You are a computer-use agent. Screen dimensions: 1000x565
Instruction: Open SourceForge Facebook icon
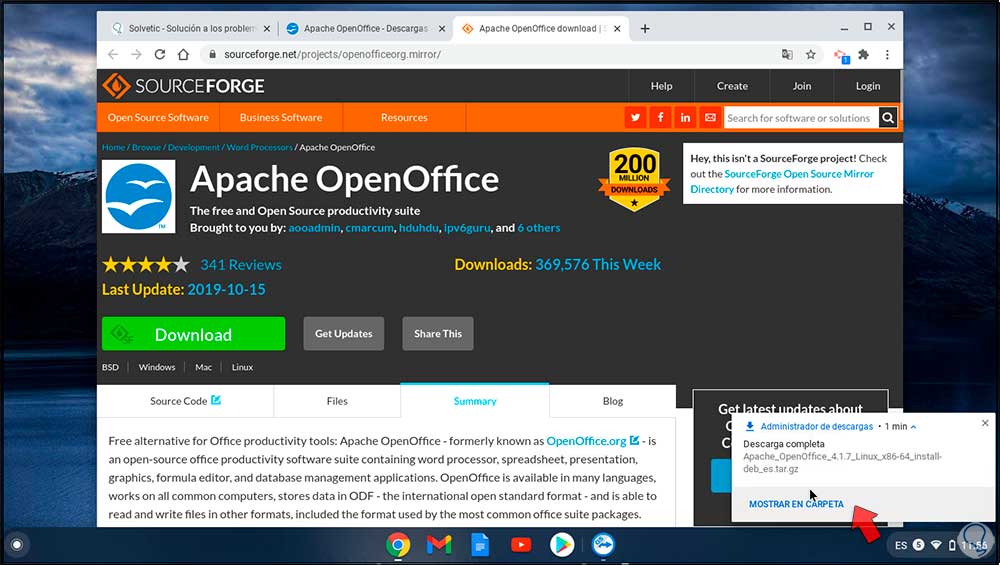pos(660,117)
